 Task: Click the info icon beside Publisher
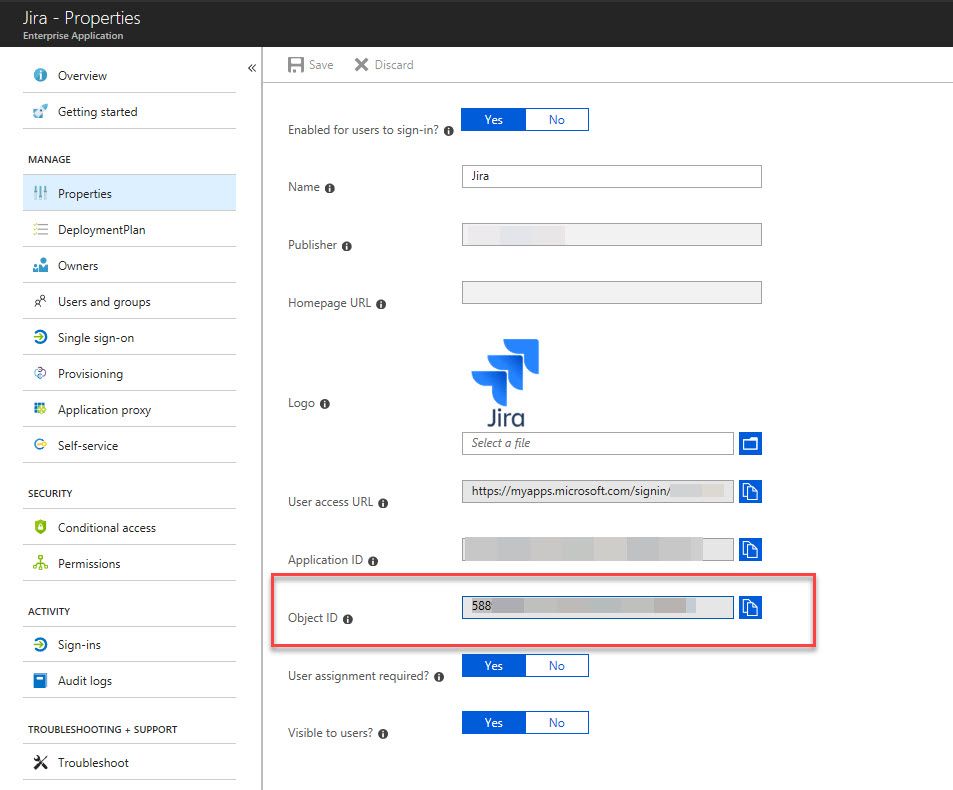(x=346, y=246)
